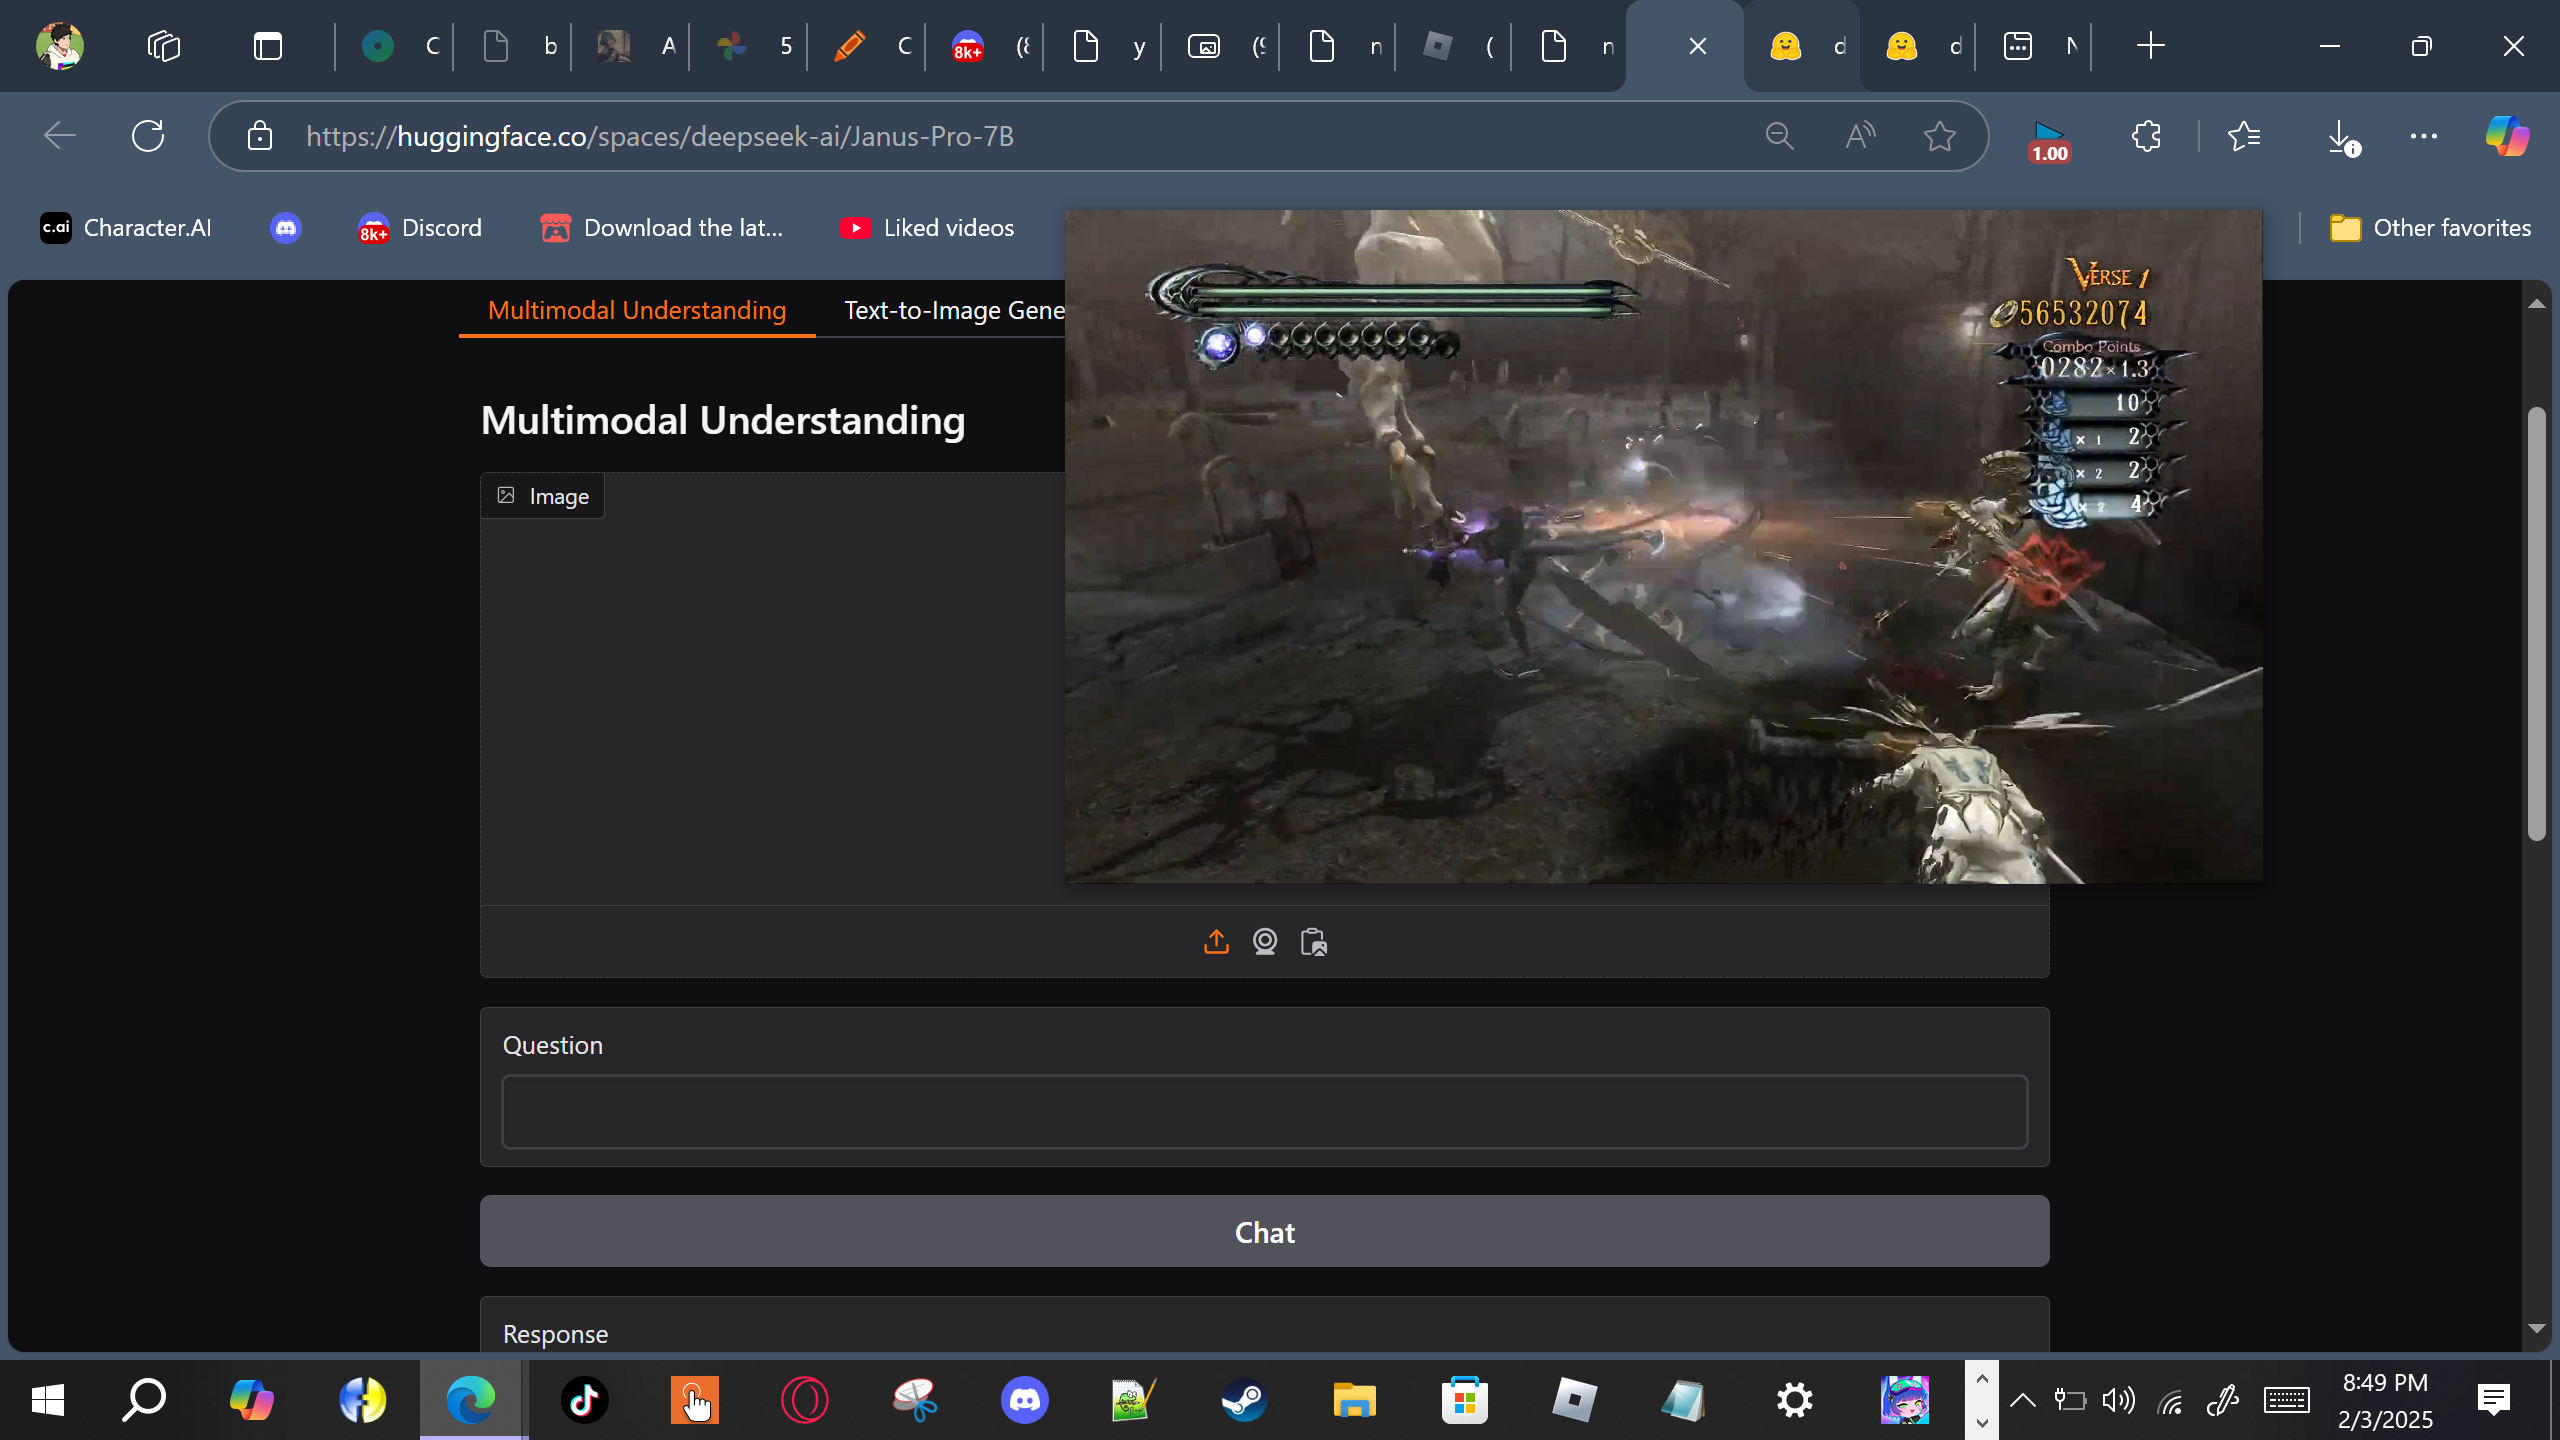The image size is (2560, 1440).
Task: Open Edge Settings and more menu
Action: click(x=2424, y=136)
